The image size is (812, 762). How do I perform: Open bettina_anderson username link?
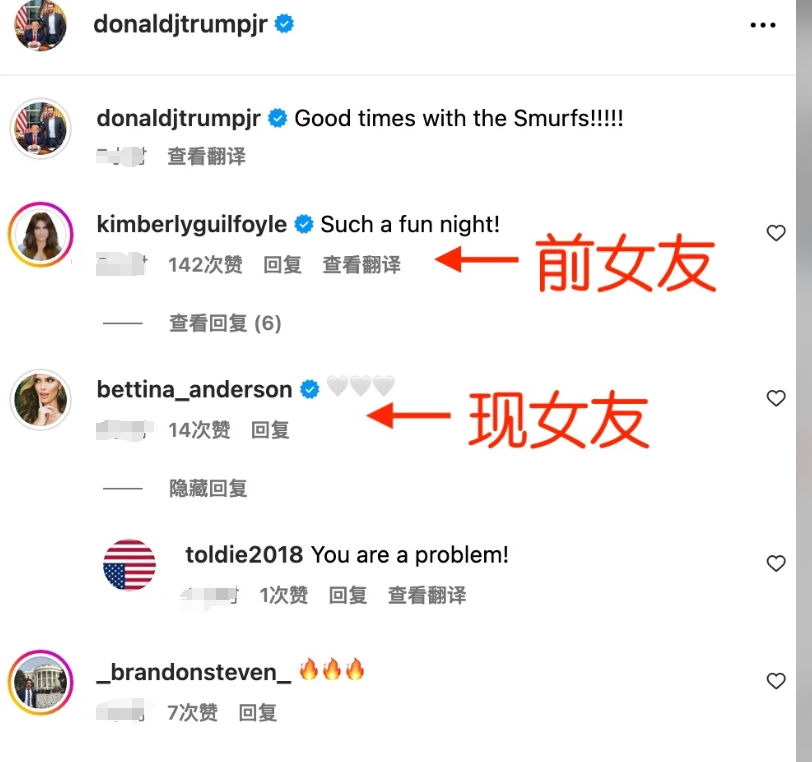click(x=194, y=390)
